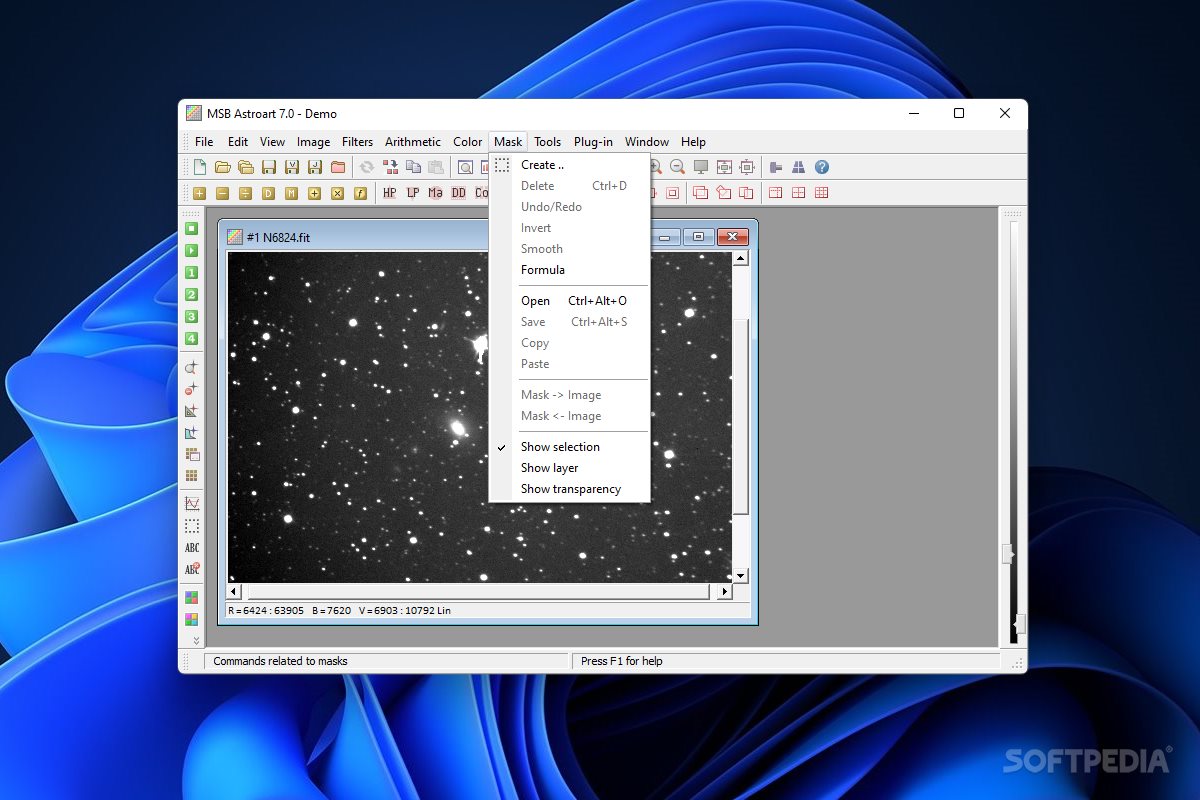Image resolution: width=1200 pixels, height=800 pixels.
Task: Click the yellow divide arithmetic icon
Action: [x=245, y=193]
